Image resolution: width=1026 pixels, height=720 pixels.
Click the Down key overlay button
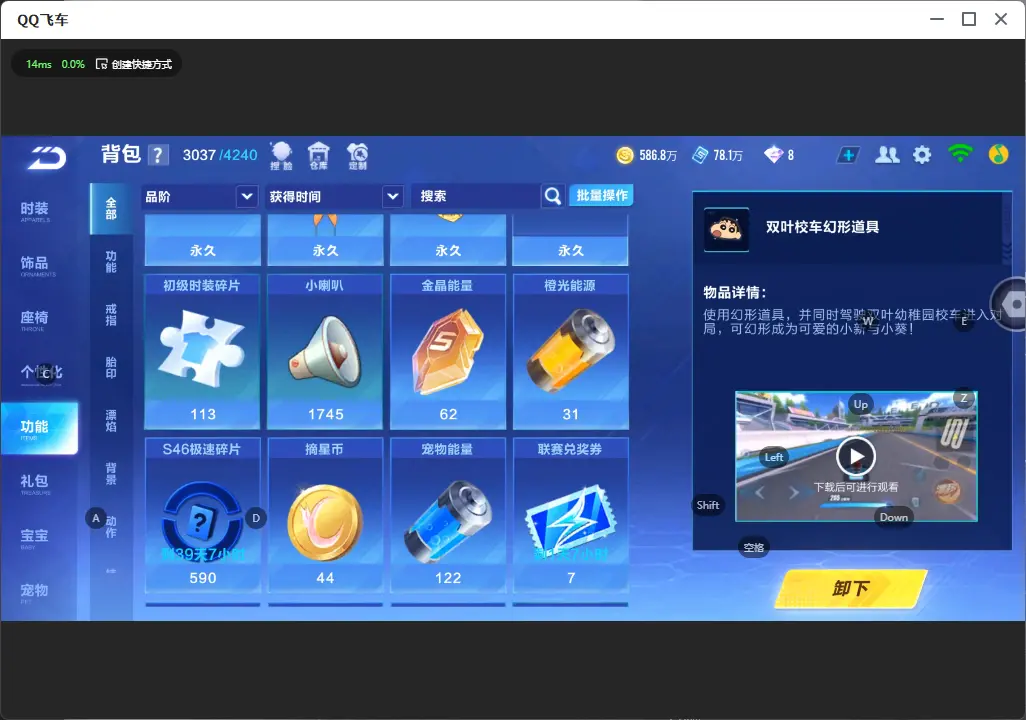coord(894,518)
